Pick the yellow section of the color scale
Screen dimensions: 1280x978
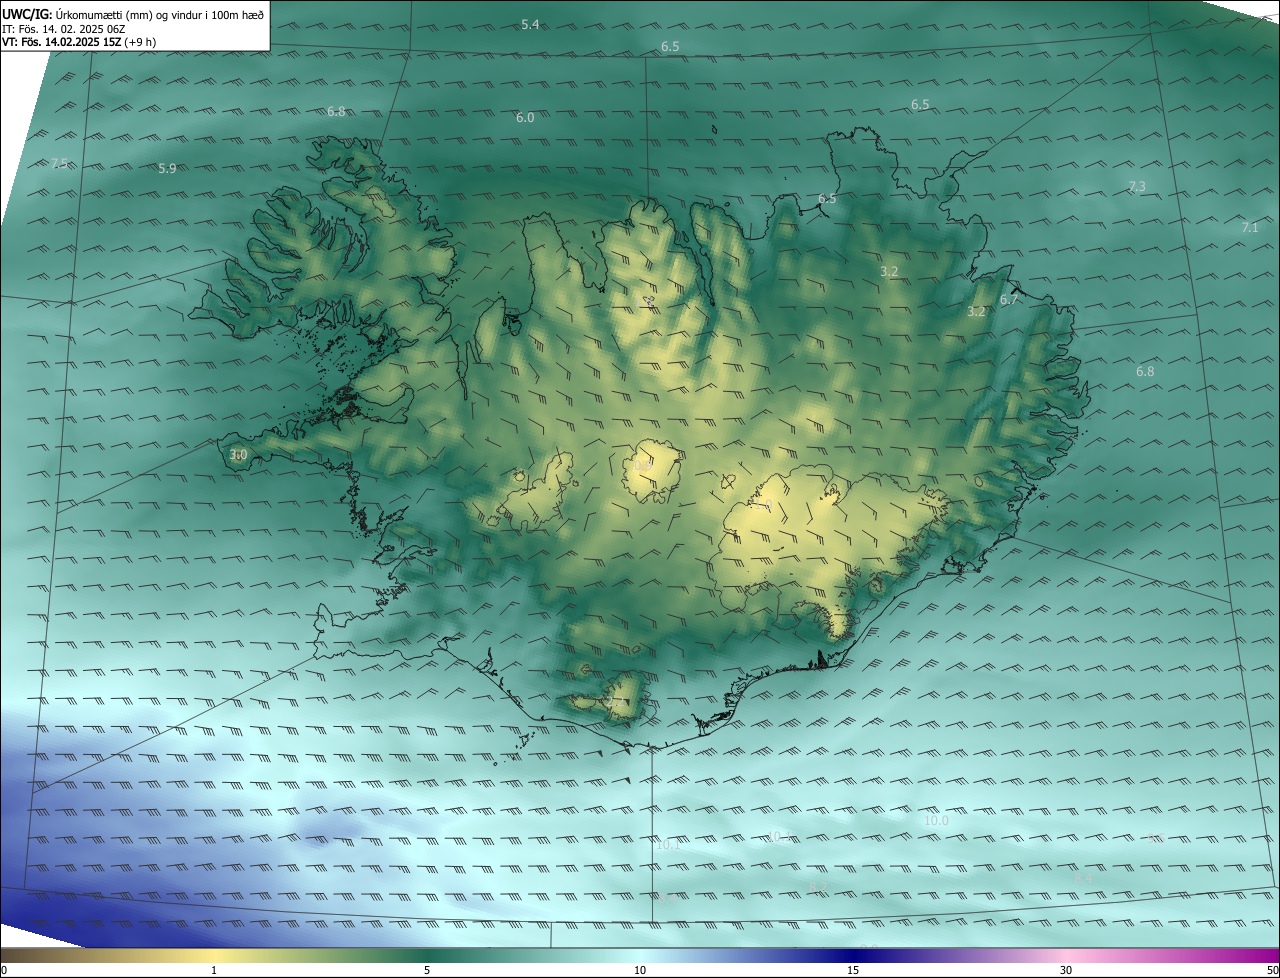214,955
